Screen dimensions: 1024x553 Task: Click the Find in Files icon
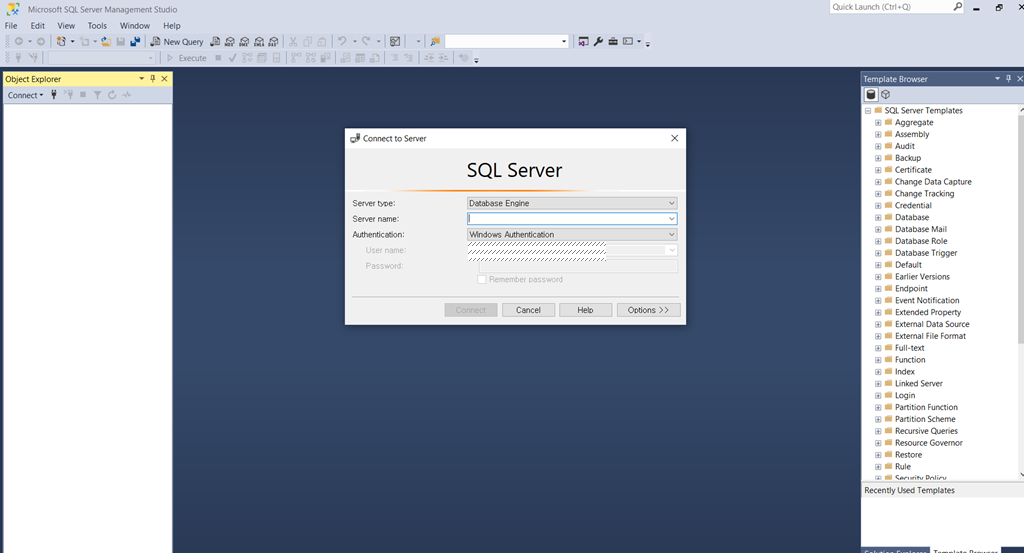pos(435,41)
